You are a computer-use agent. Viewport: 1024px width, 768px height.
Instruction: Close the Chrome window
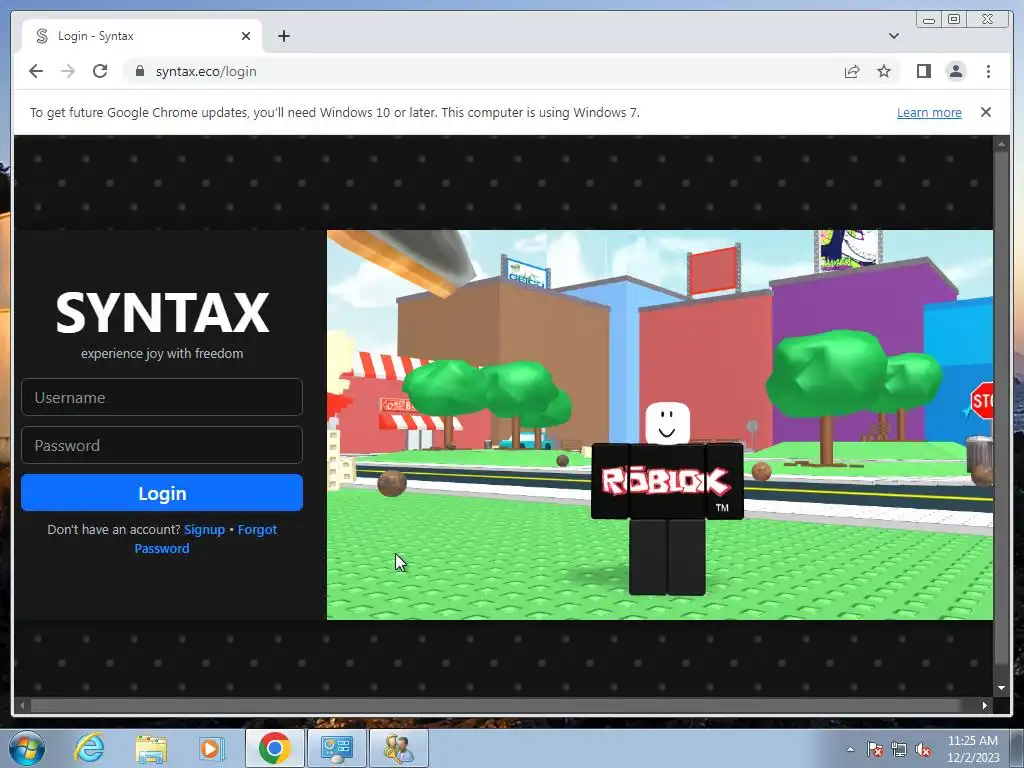coord(988,20)
